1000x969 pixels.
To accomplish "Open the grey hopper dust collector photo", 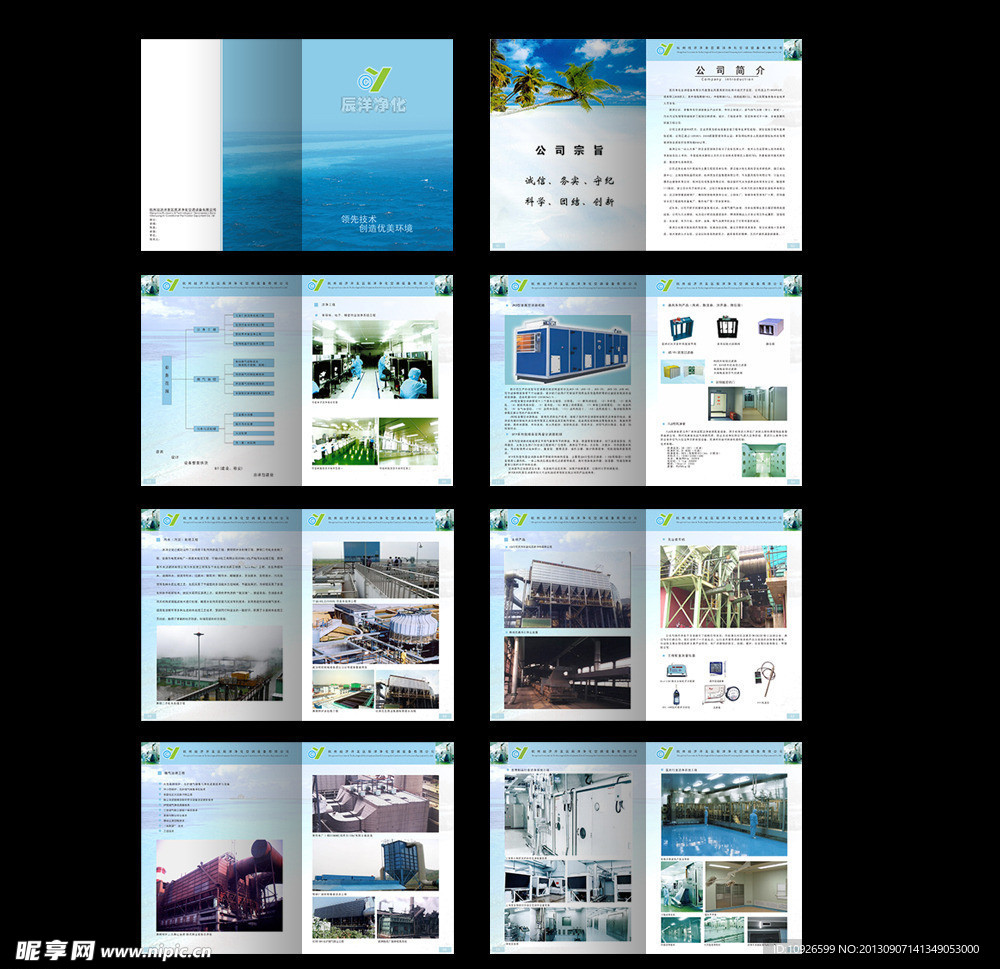I will pyautogui.click(x=376, y=804).
